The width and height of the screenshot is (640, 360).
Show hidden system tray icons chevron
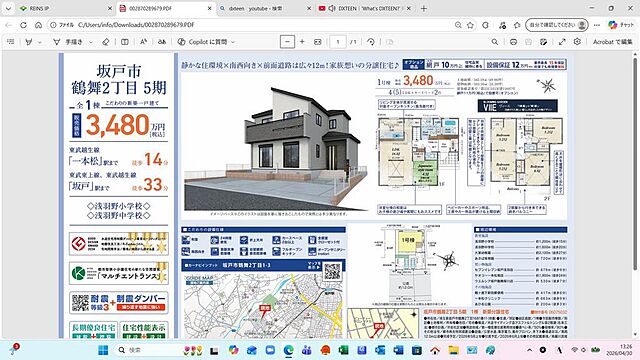coord(529,350)
